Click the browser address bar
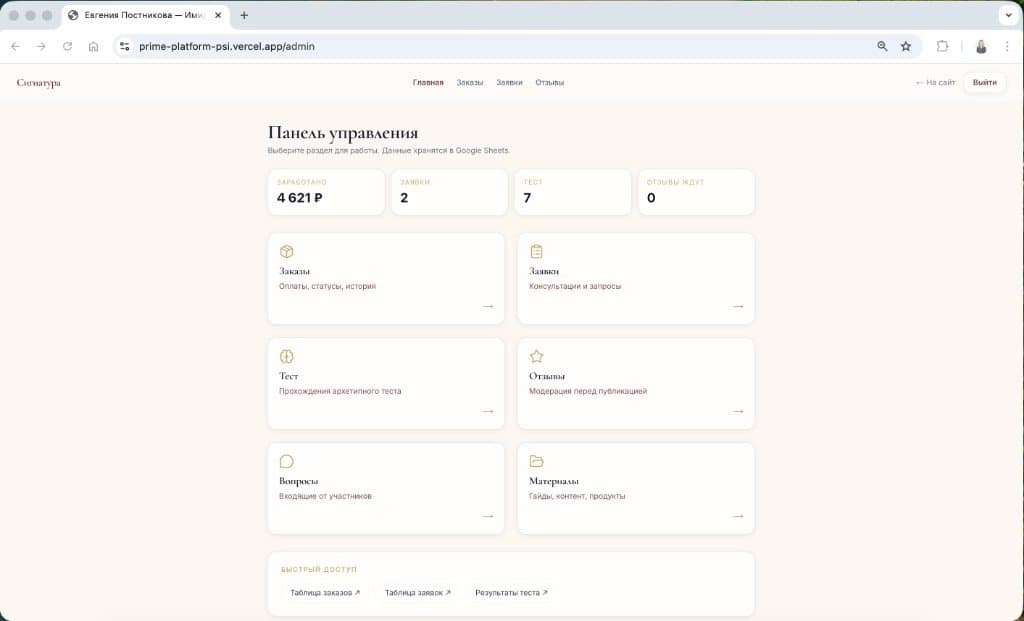1024x621 pixels. pos(400,46)
